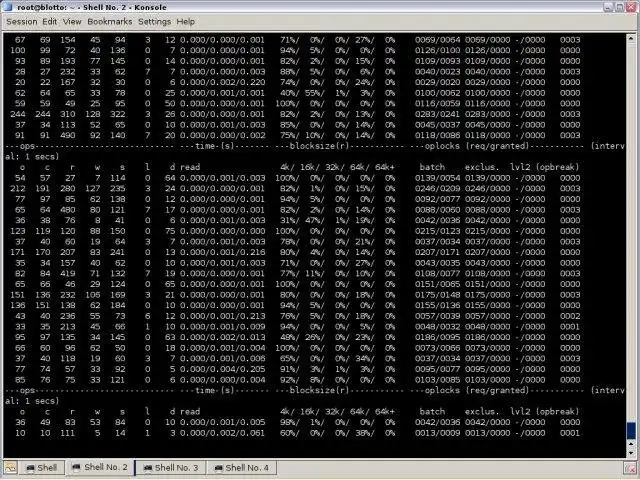Click the batch value 0118/0086
The image size is (640, 480).
pyautogui.click(x=437, y=136)
